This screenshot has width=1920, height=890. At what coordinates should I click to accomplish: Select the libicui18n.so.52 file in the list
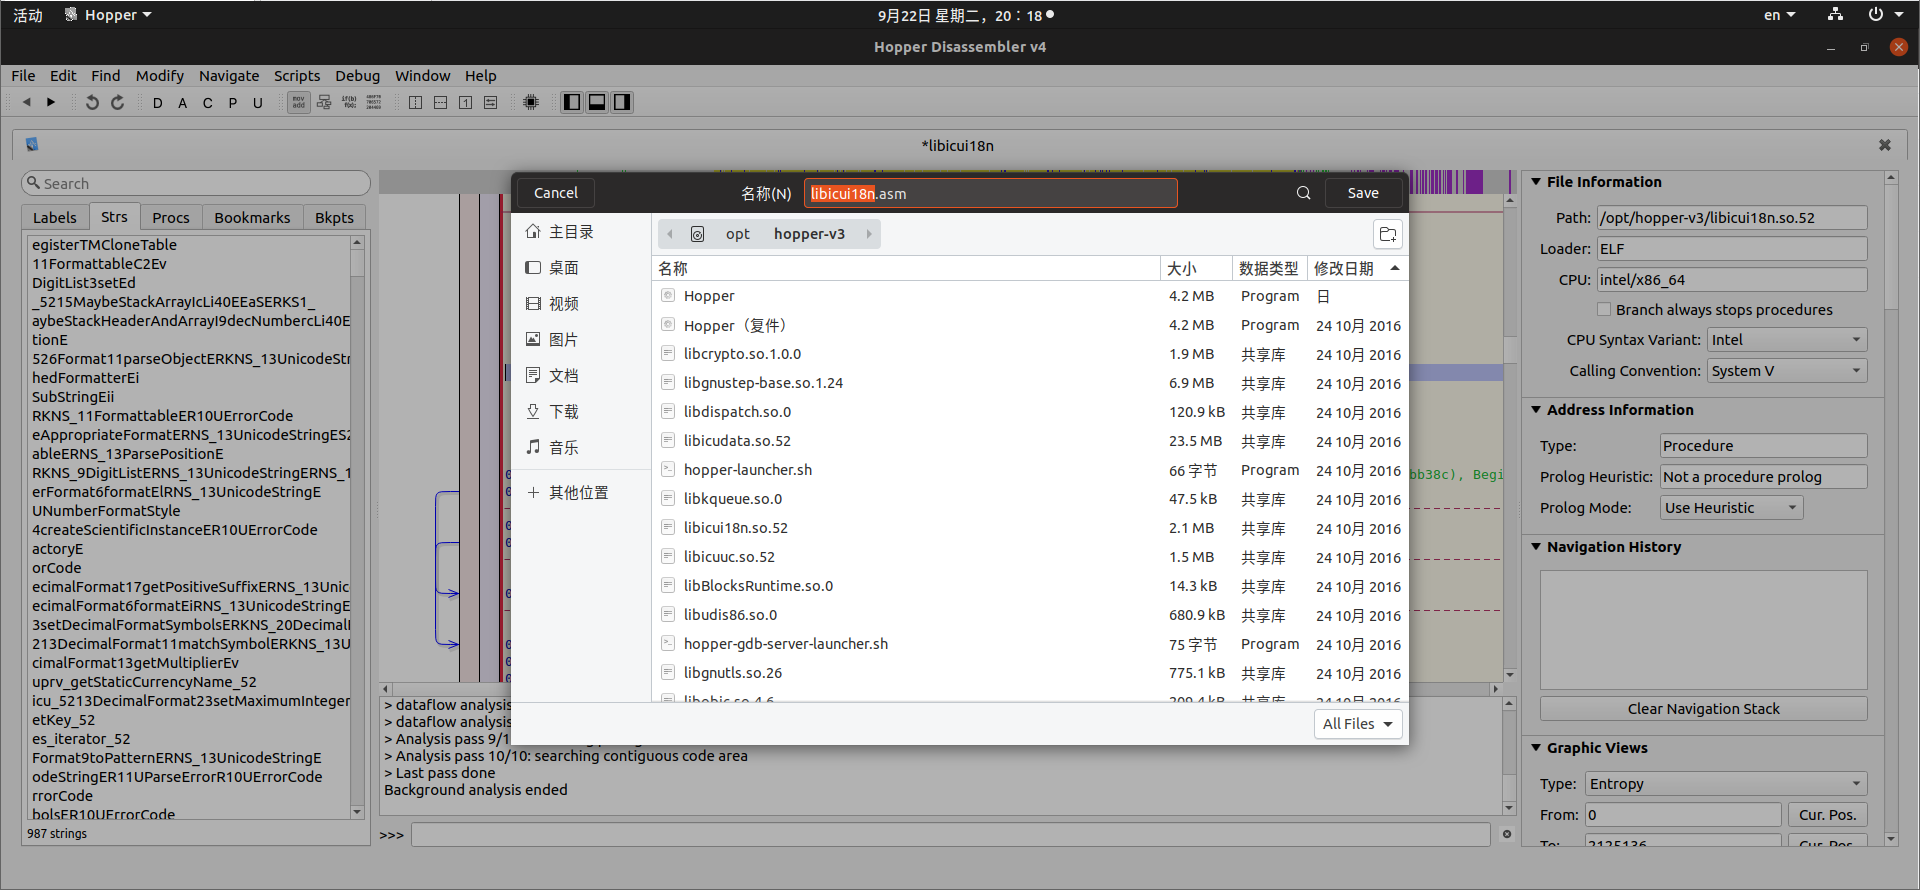click(x=1030, y=528)
